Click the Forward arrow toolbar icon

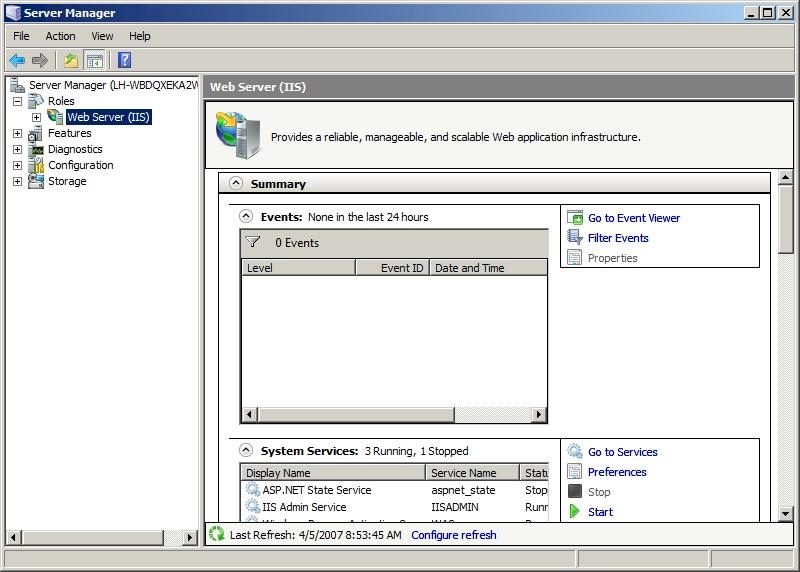tap(40, 60)
